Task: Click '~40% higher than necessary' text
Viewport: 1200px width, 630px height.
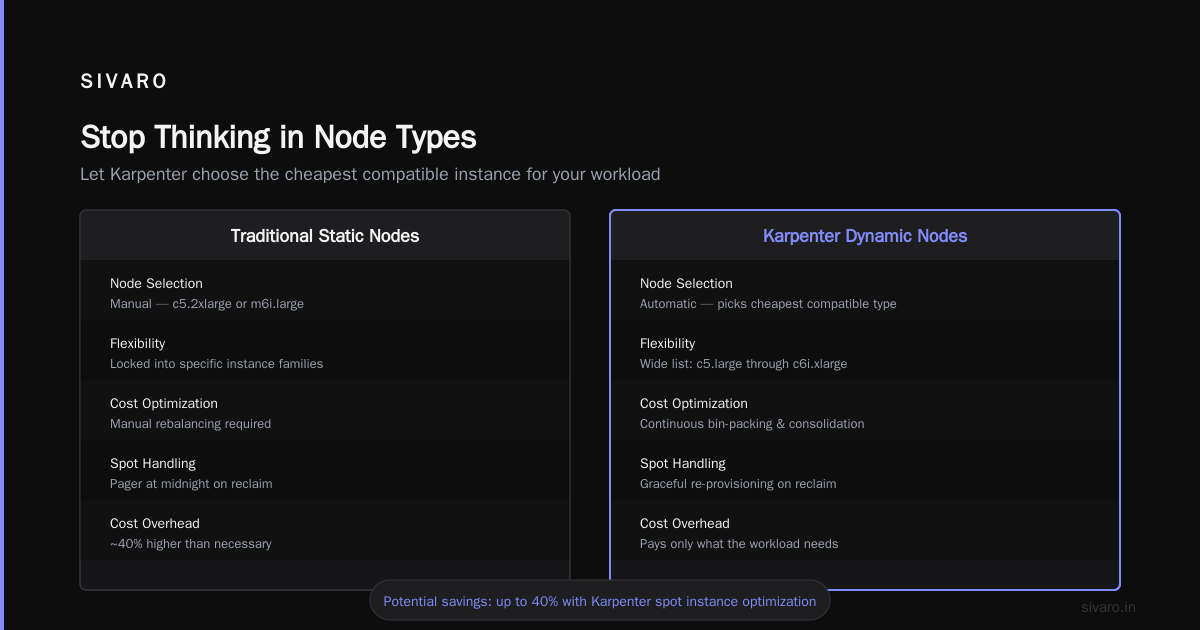Action: click(191, 544)
